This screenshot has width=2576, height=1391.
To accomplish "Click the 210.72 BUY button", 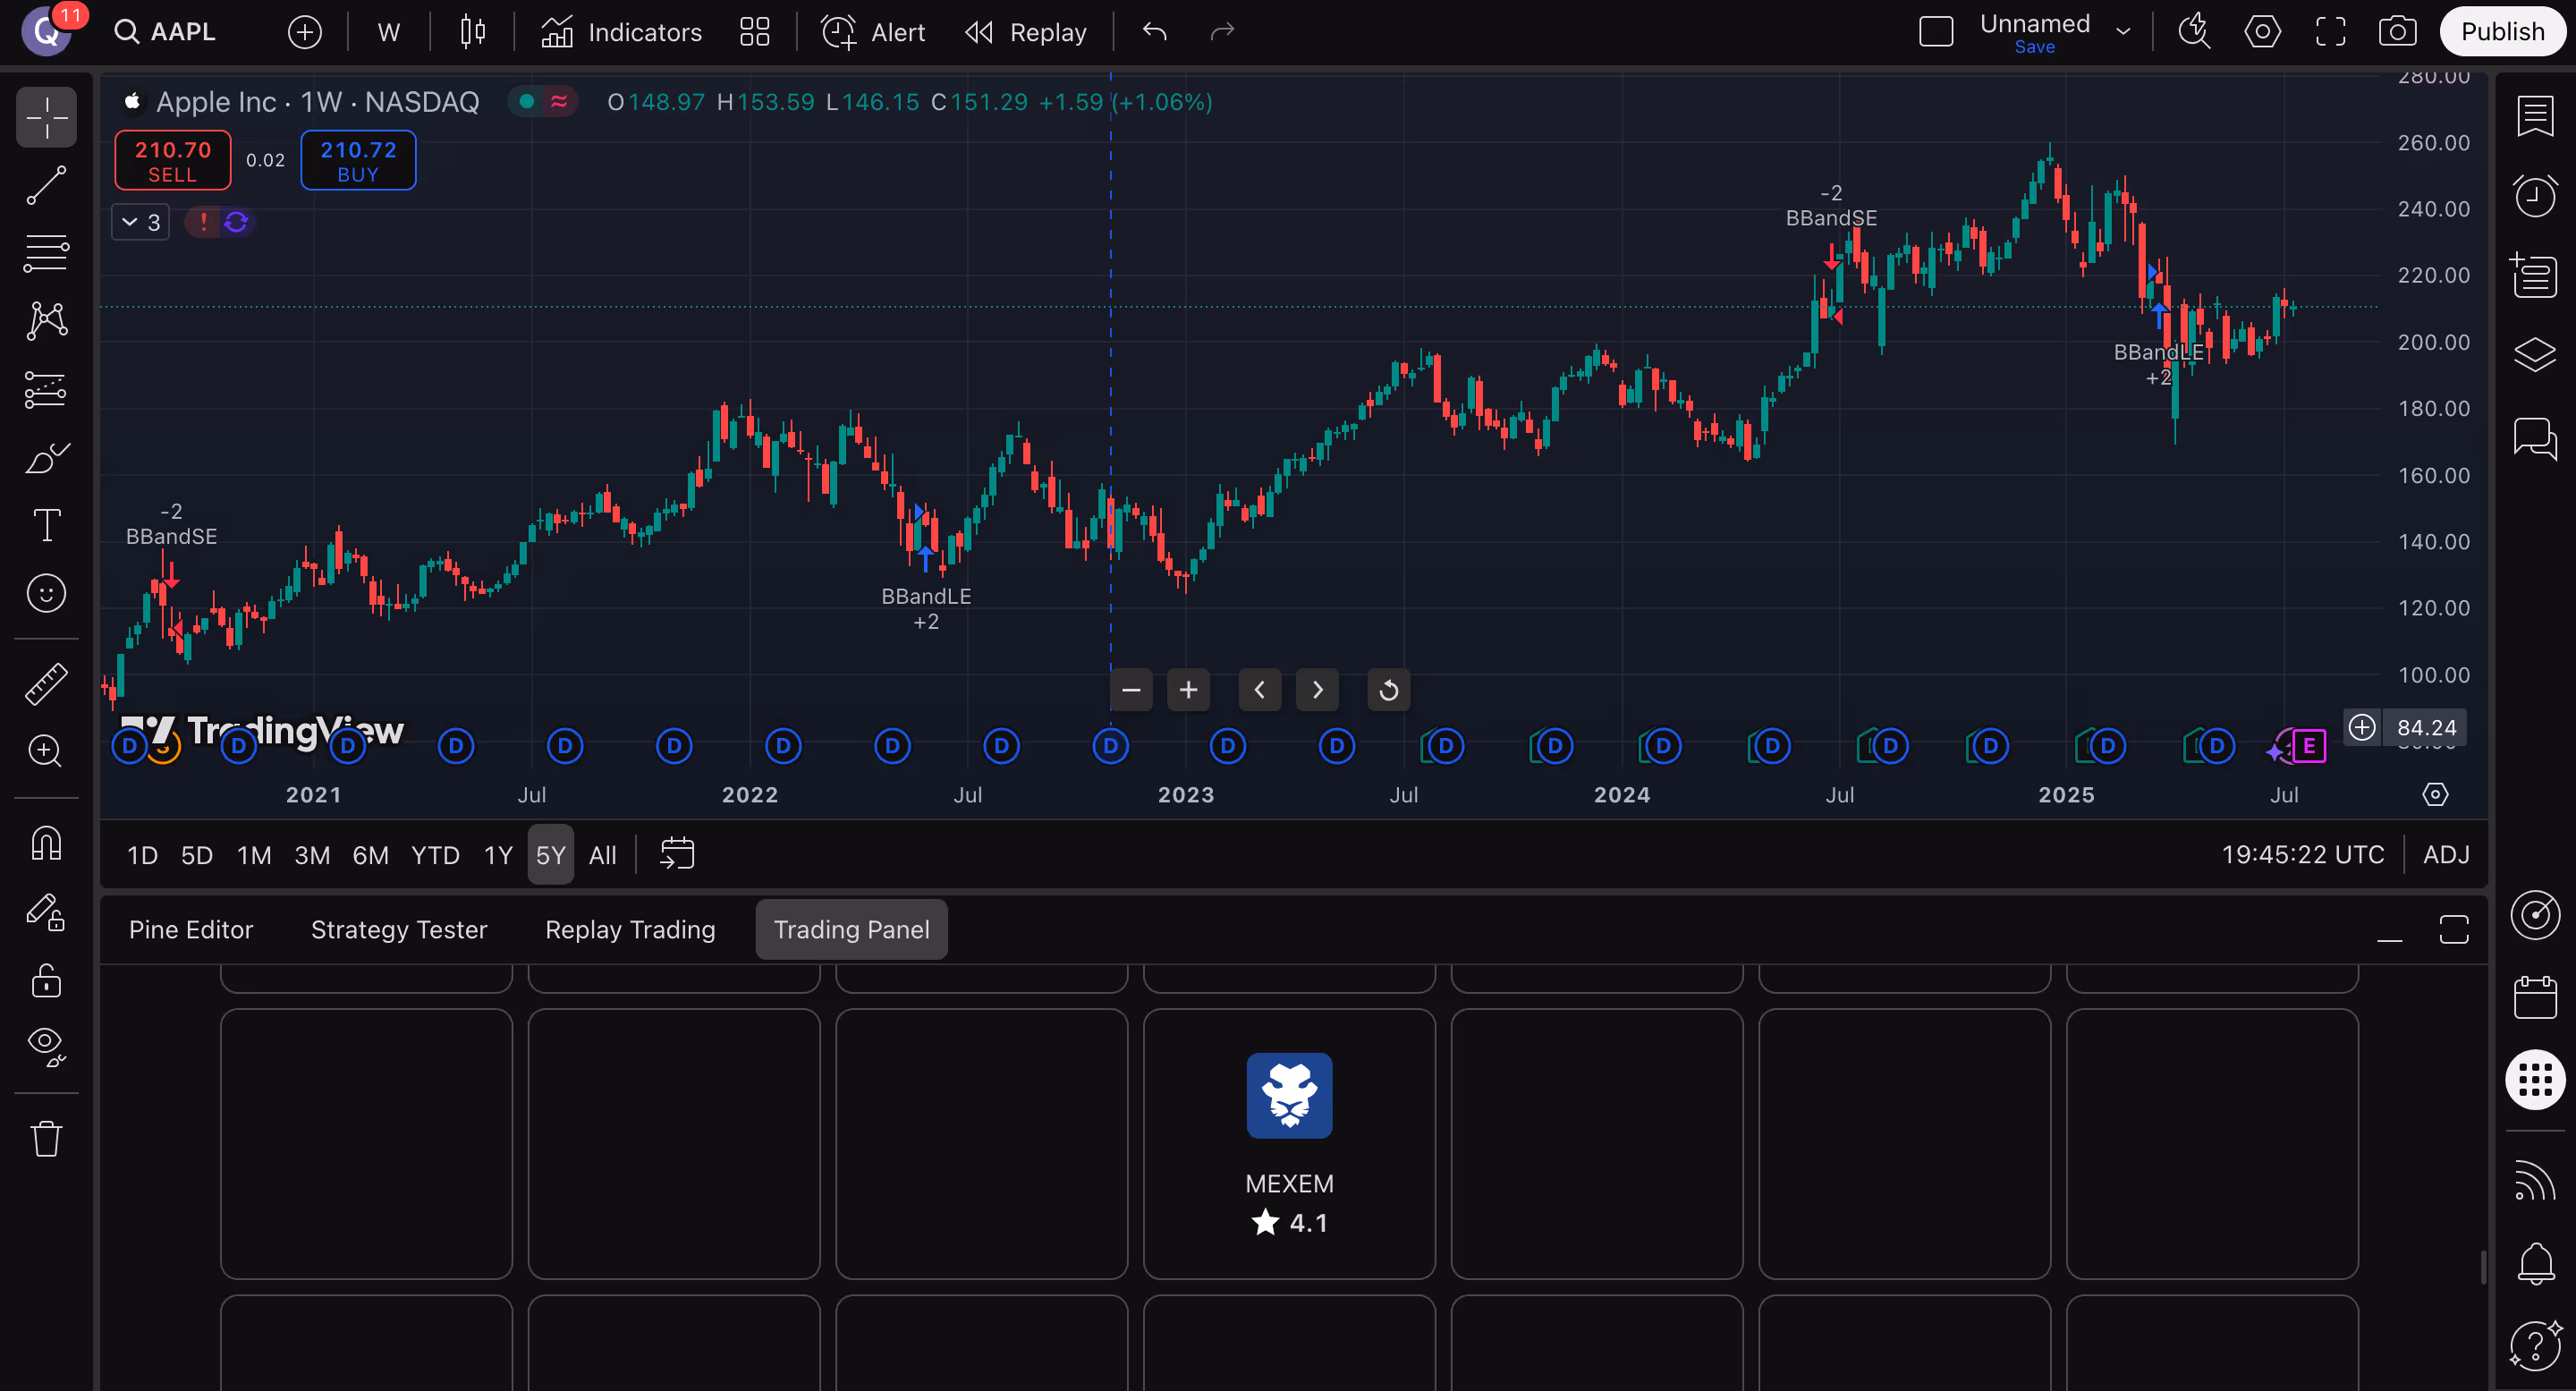I will [x=358, y=160].
